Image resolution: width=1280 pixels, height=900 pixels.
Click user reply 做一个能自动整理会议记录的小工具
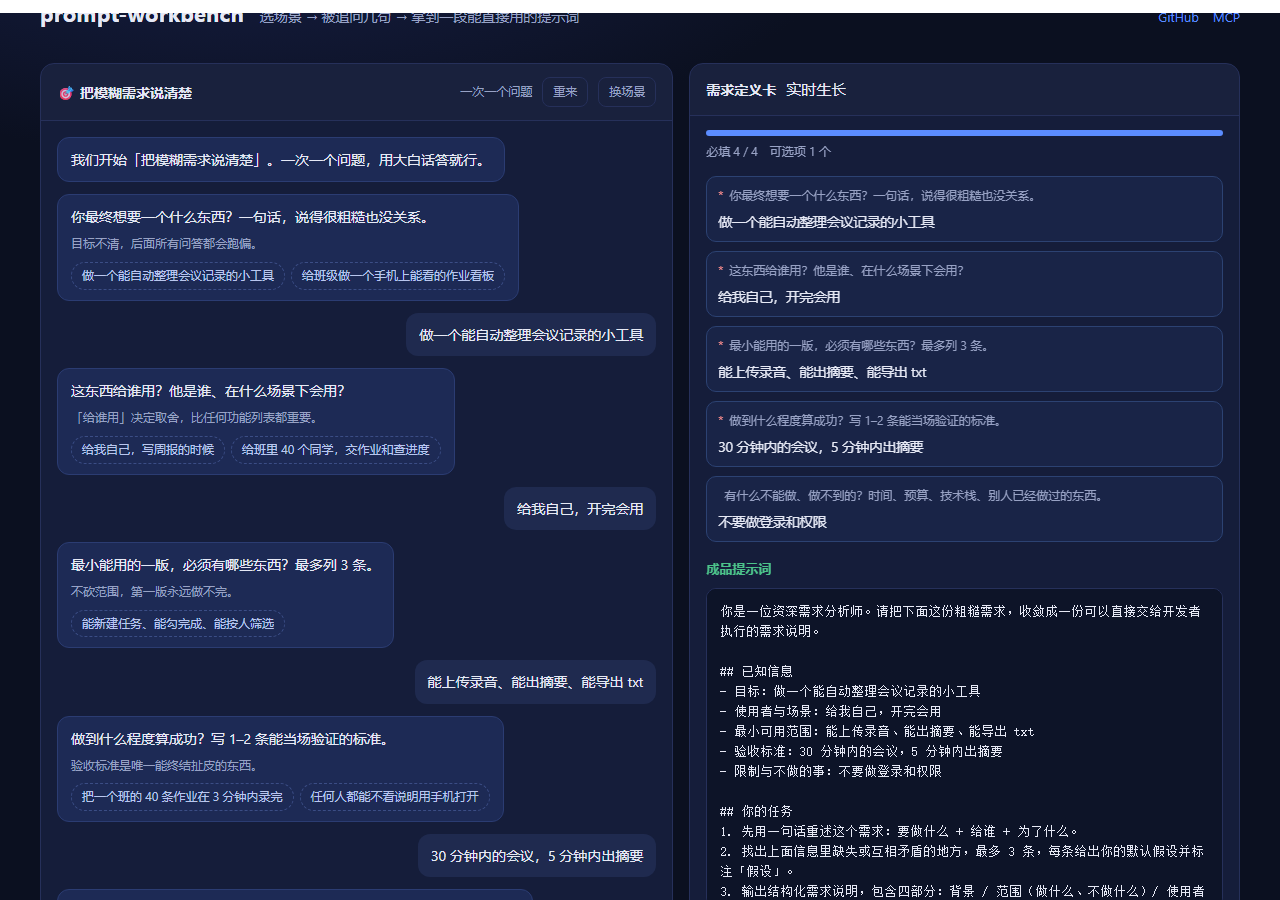click(x=531, y=335)
